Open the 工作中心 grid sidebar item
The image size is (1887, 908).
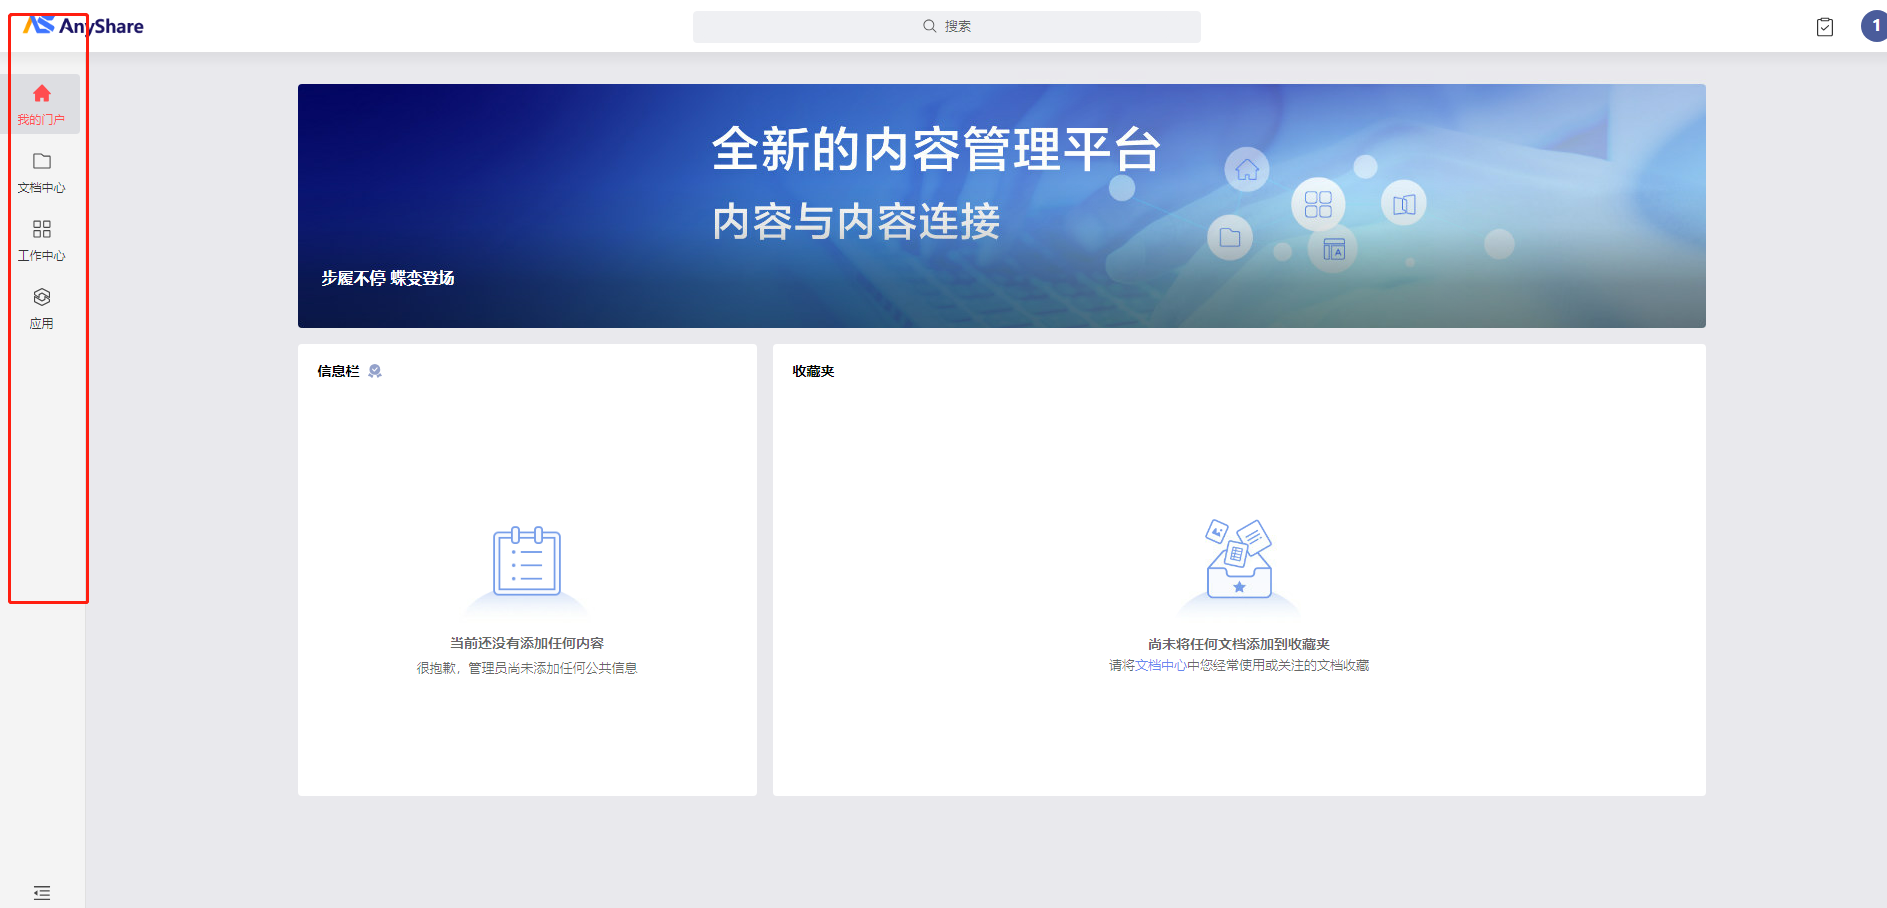[41, 240]
